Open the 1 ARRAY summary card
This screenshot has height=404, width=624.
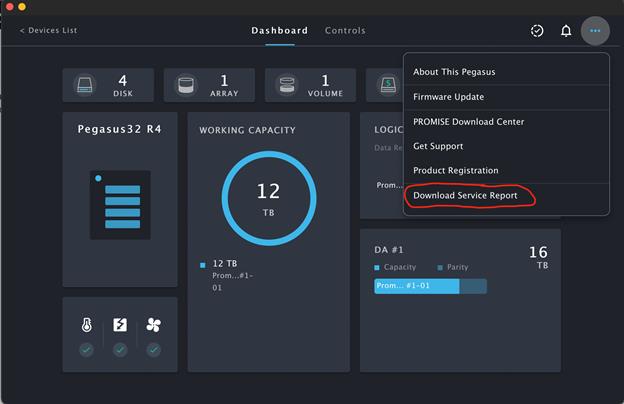(209, 85)
